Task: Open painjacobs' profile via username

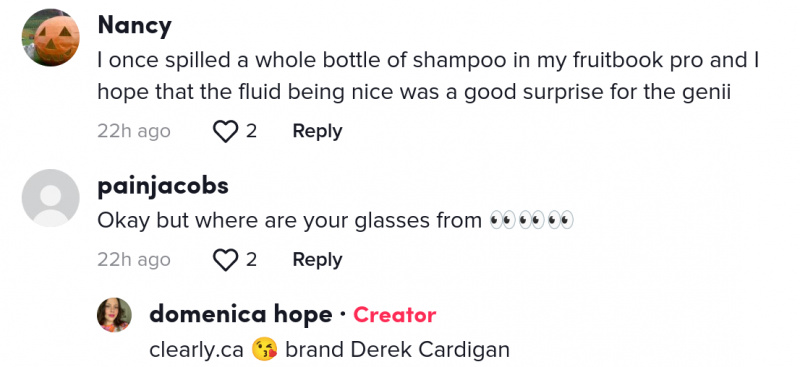Action: point(163,186)
